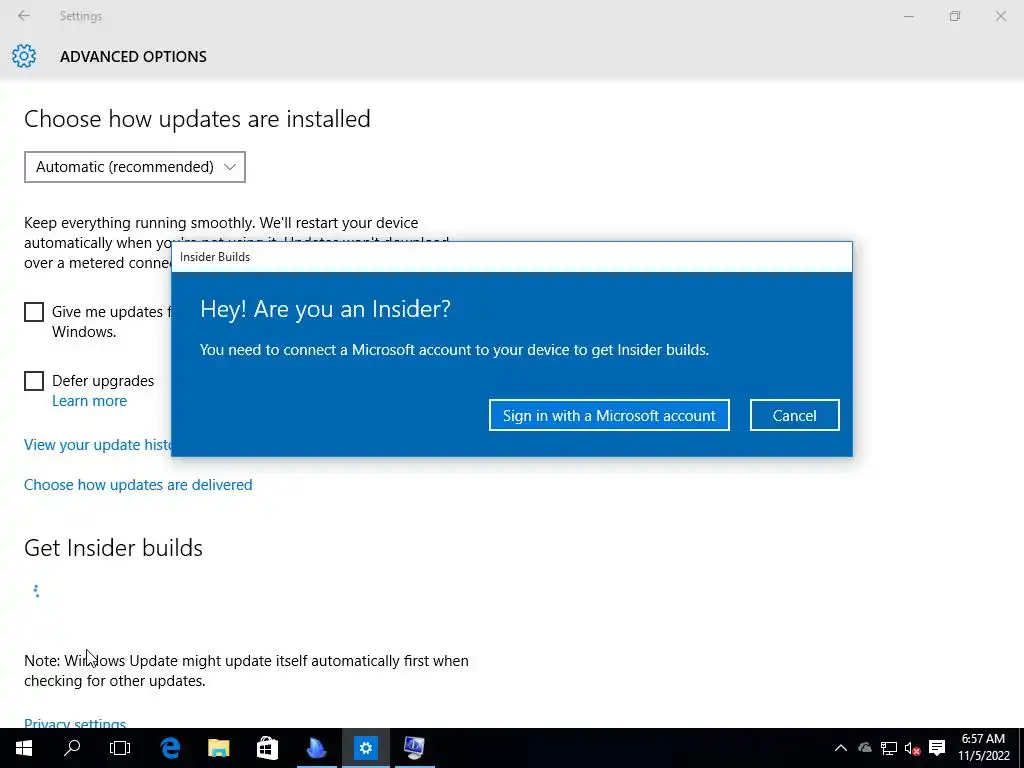Viewport: 1024px width, 768px height.
Task: Click the back arrow in Settings
Action: point(24,16)
